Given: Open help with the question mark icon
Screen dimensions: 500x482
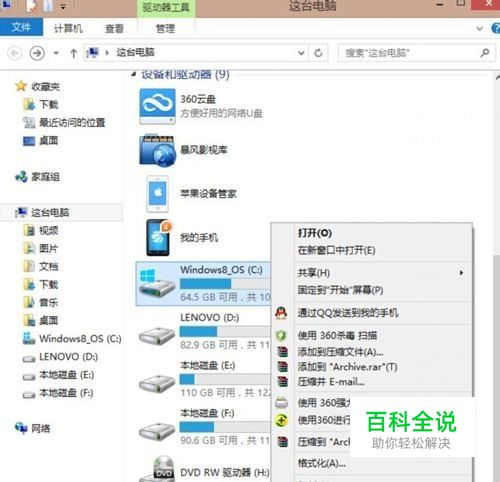Looking at the screenshot, I should pos(496,28).
